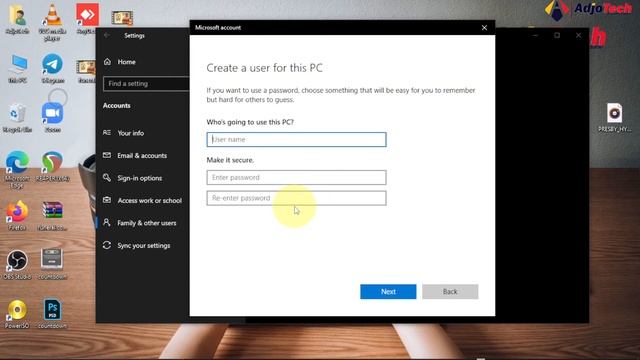Click the Settings window back arrow
This screenshot has width=640, height=360.
point(107,36)
